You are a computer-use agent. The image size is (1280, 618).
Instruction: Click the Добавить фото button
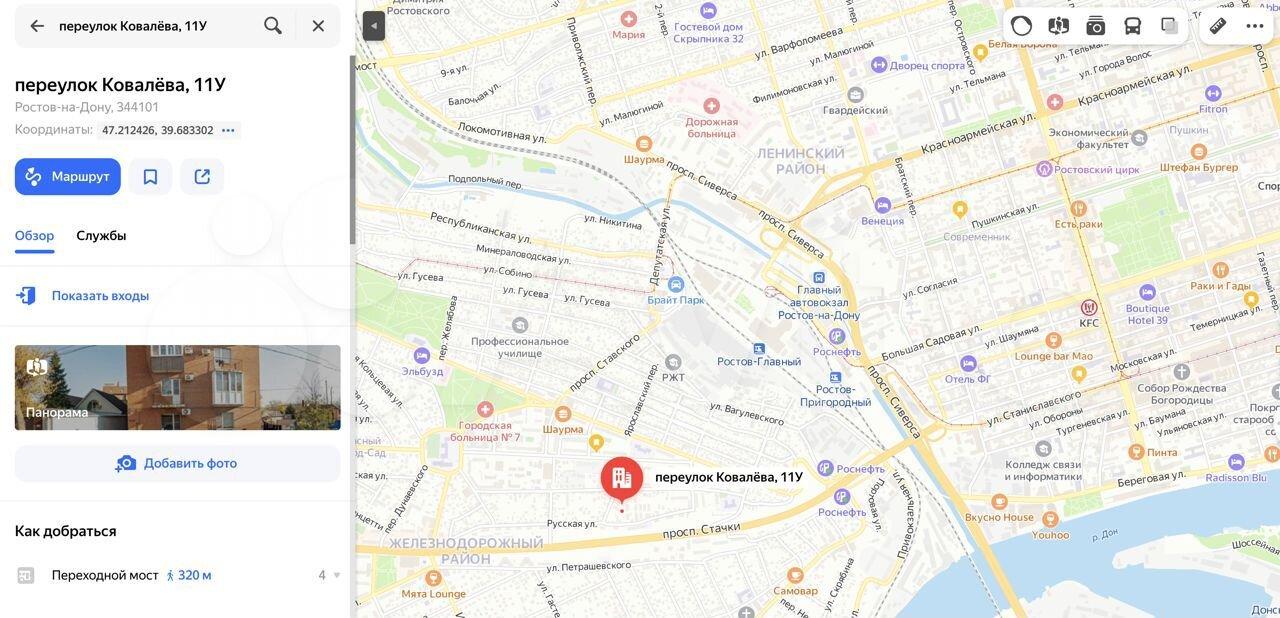click(178, 463)
